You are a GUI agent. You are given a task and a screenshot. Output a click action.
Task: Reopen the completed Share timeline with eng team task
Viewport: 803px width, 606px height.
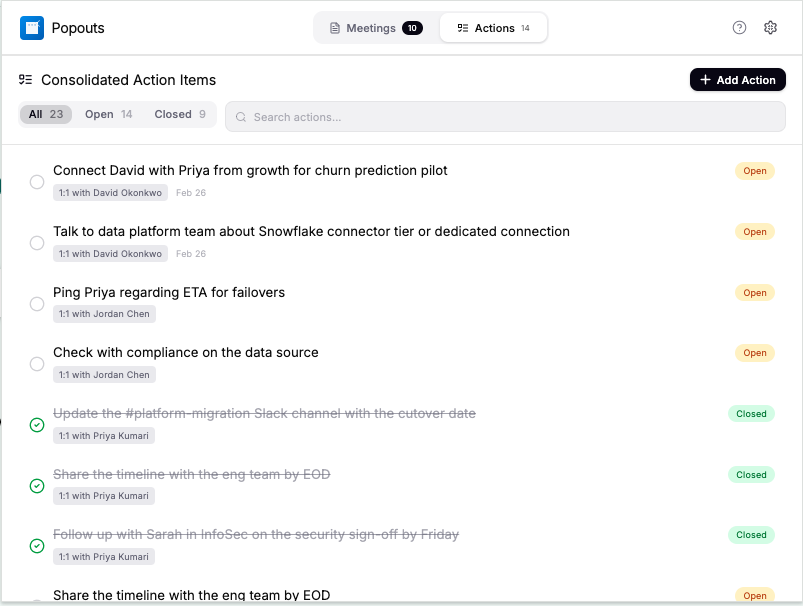click(x=36, y=486)
